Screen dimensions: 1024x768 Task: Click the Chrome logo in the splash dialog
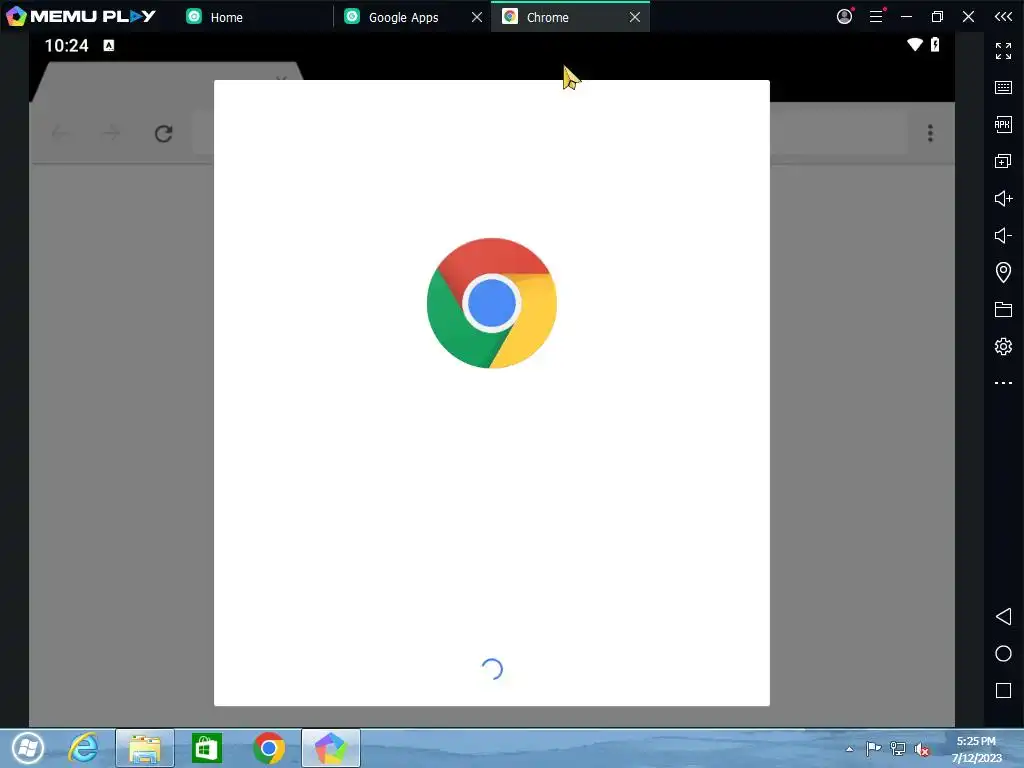[492, 303]
